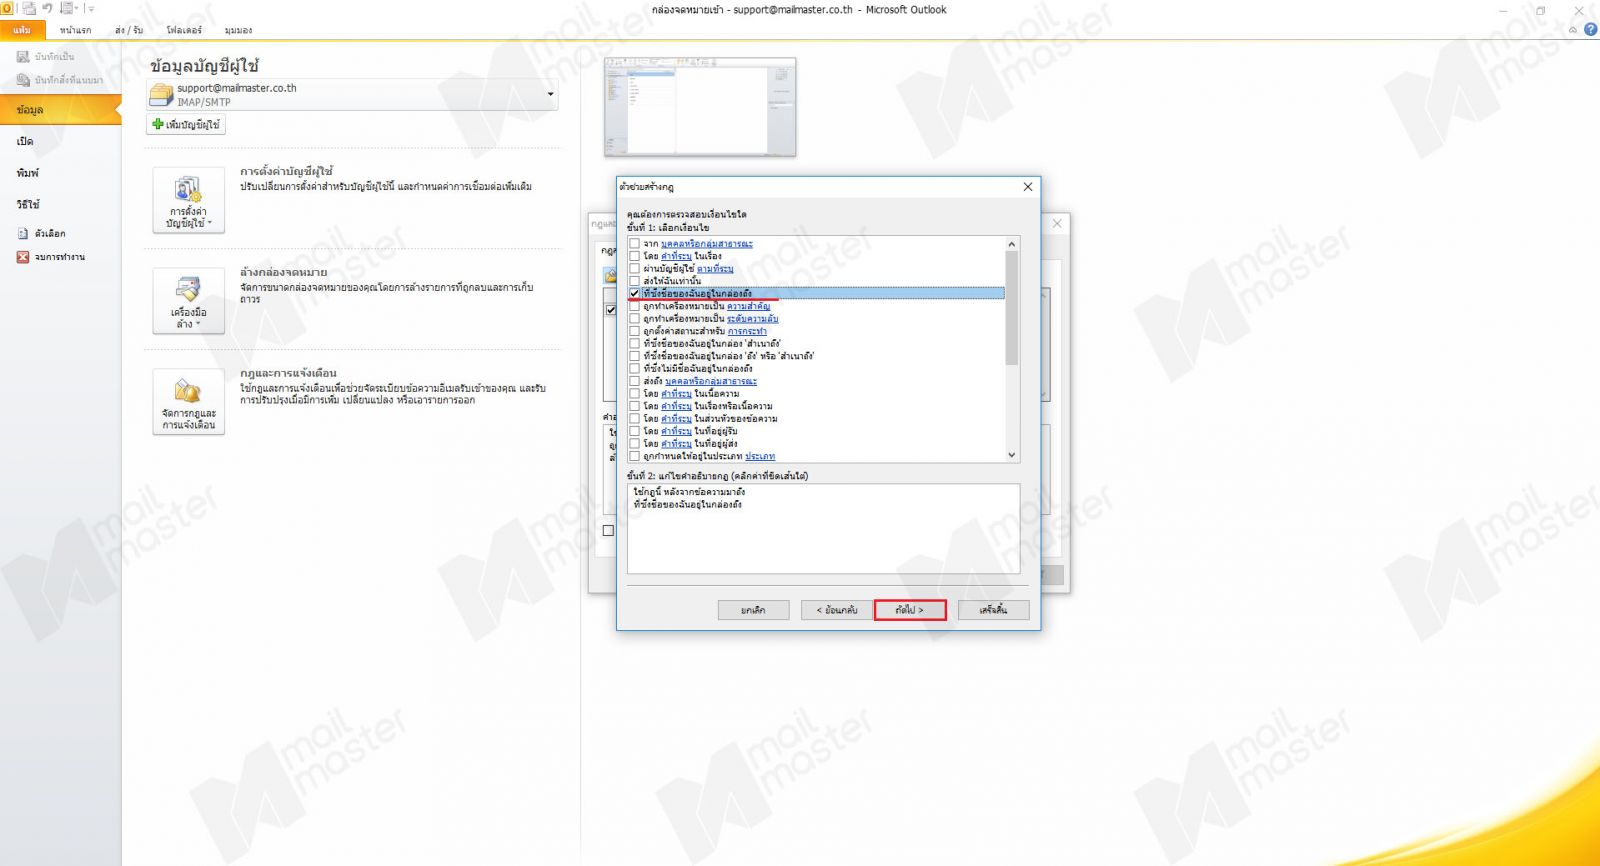Check the ผ่านบัญชีผู้ใช้ ตามที่ระบุ condition box

click(x=634, y=268)
